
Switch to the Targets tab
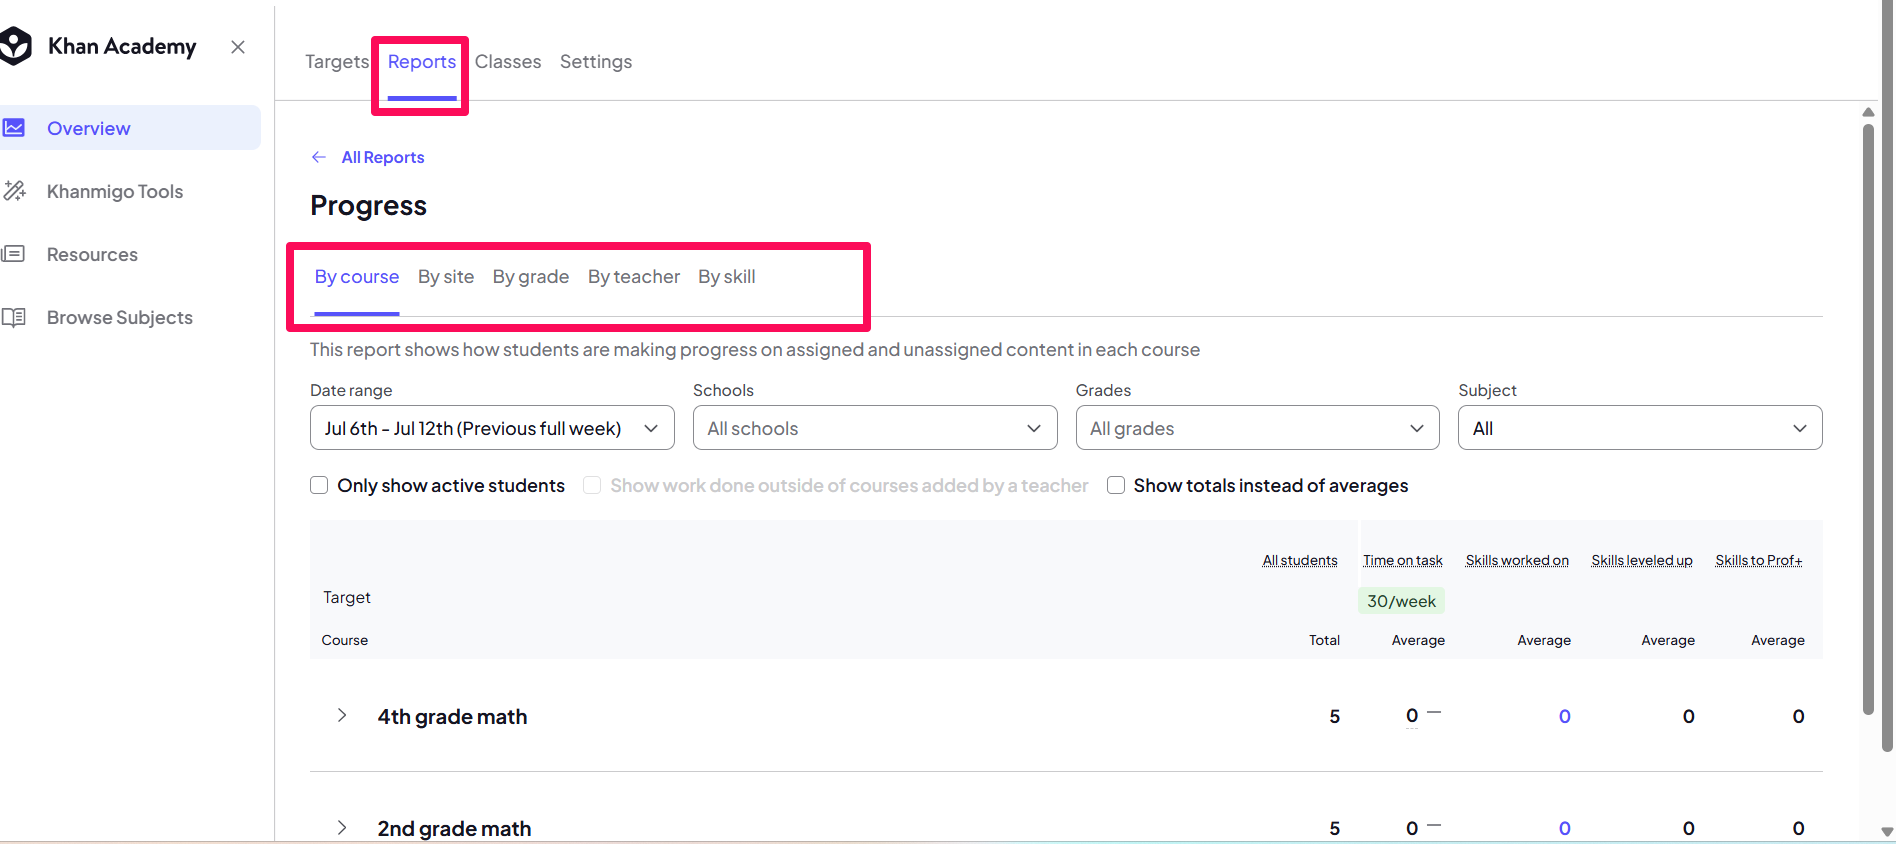click(337, 62)
